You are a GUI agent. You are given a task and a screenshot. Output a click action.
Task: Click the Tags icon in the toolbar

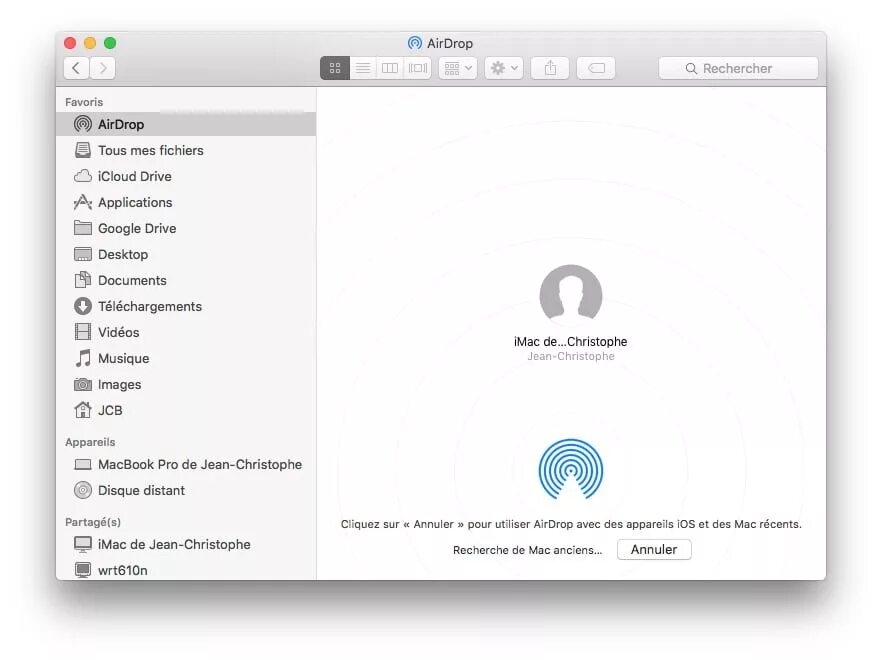pyautogui.click(x=596, y=67)
